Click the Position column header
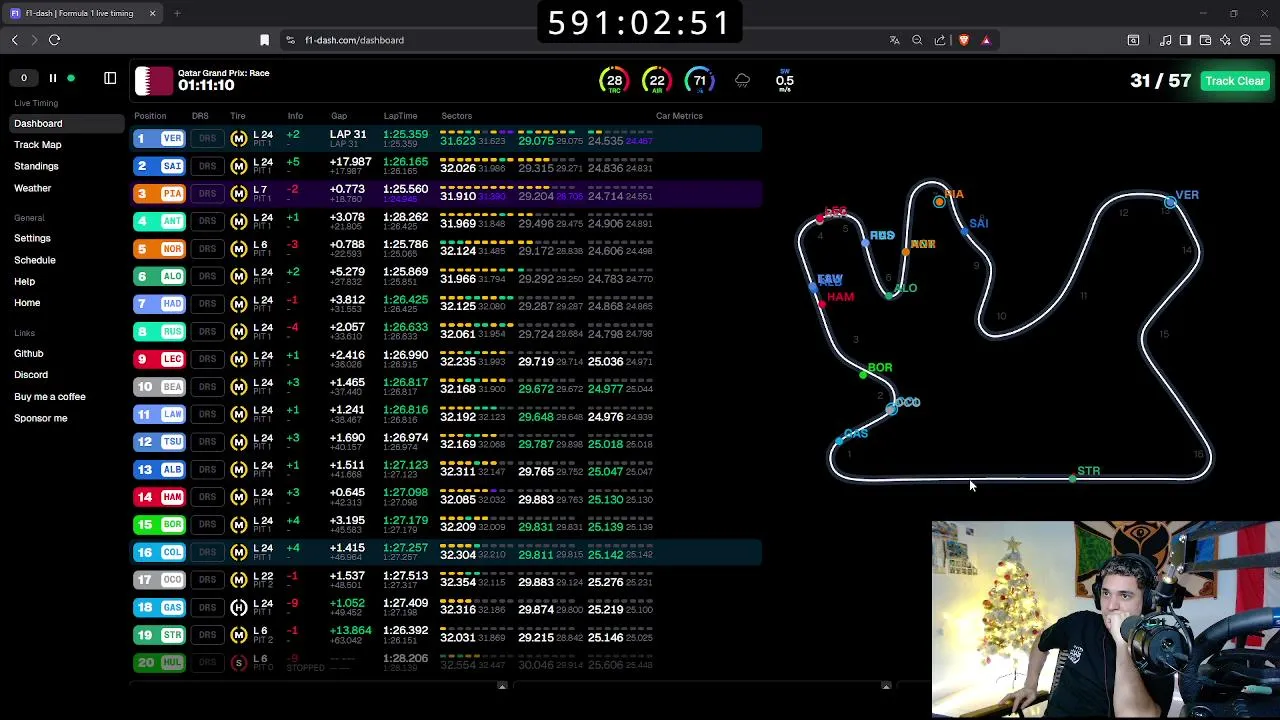This screenshot has height=720, width=1280. tap(150, 116)
